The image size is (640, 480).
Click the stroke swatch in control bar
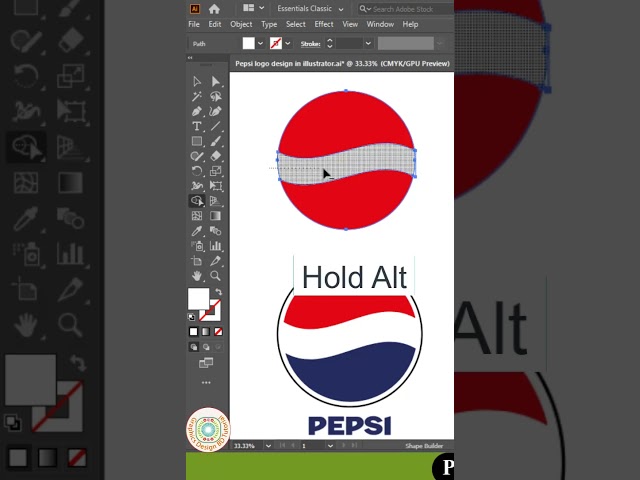(x=276, y=43)
